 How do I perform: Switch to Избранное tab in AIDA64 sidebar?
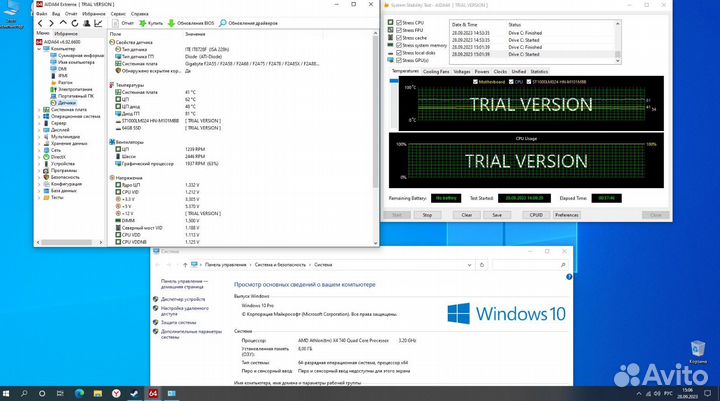point(66,34)
